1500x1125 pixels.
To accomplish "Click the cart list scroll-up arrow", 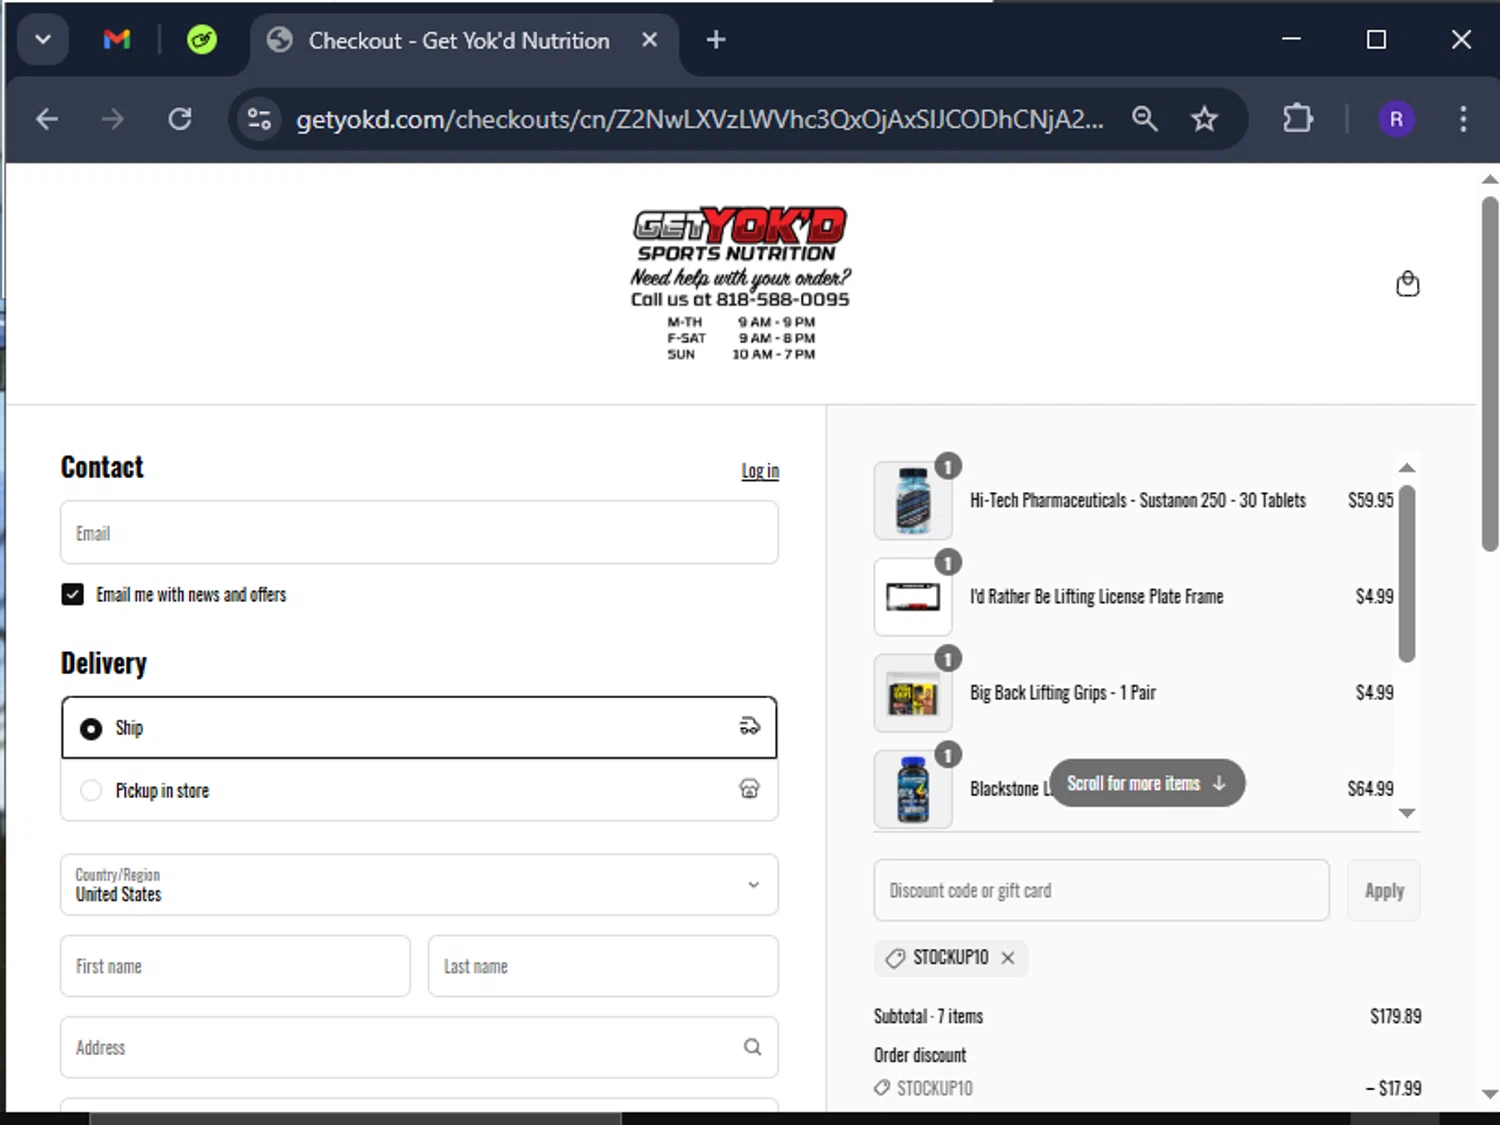I will 1407,468.
